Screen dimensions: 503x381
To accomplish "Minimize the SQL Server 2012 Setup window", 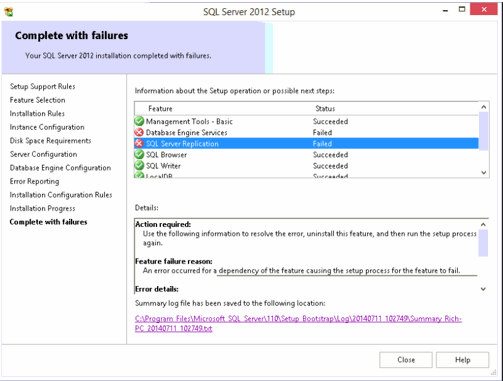I will 445,10.
